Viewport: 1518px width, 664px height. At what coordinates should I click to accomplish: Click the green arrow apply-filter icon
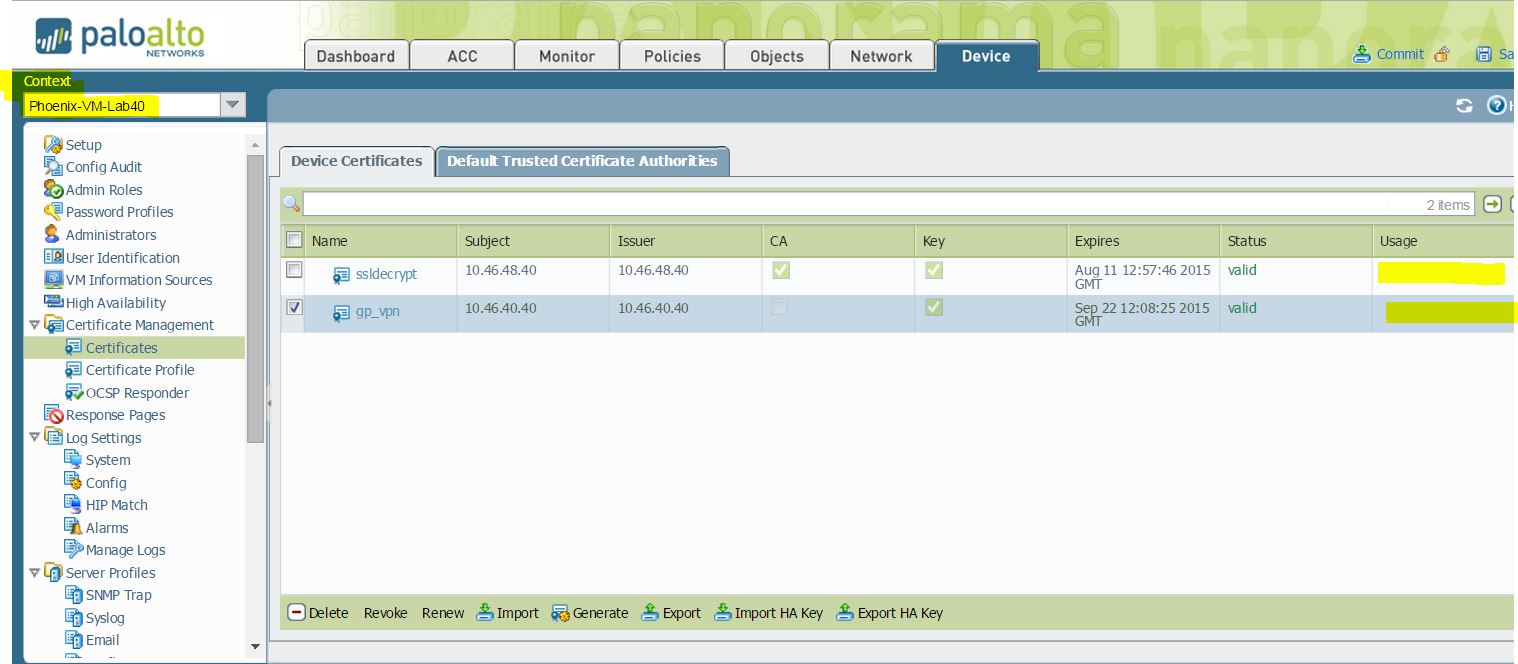click(1493, 204)
